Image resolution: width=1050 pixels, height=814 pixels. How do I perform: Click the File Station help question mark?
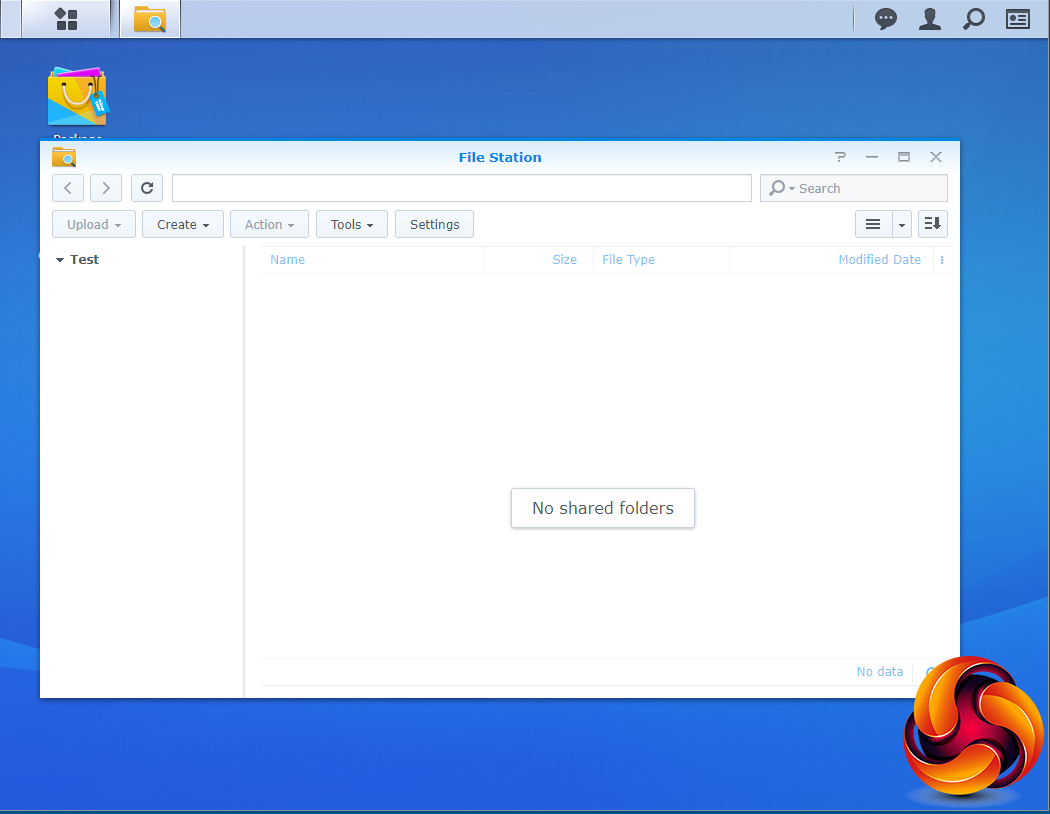(x=840, y=157)
